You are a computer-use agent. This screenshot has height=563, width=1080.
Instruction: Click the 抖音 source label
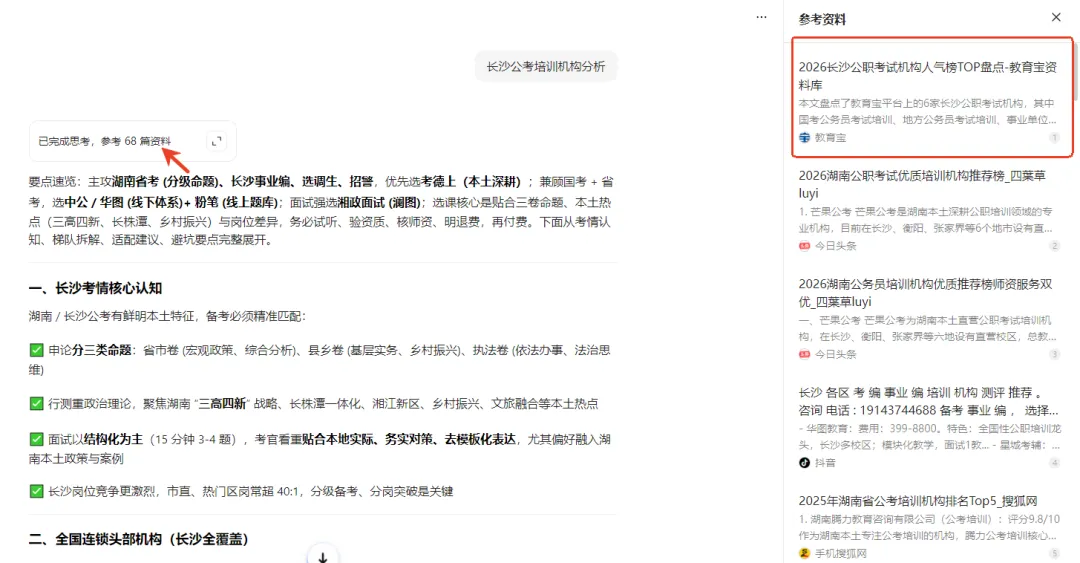824,463
